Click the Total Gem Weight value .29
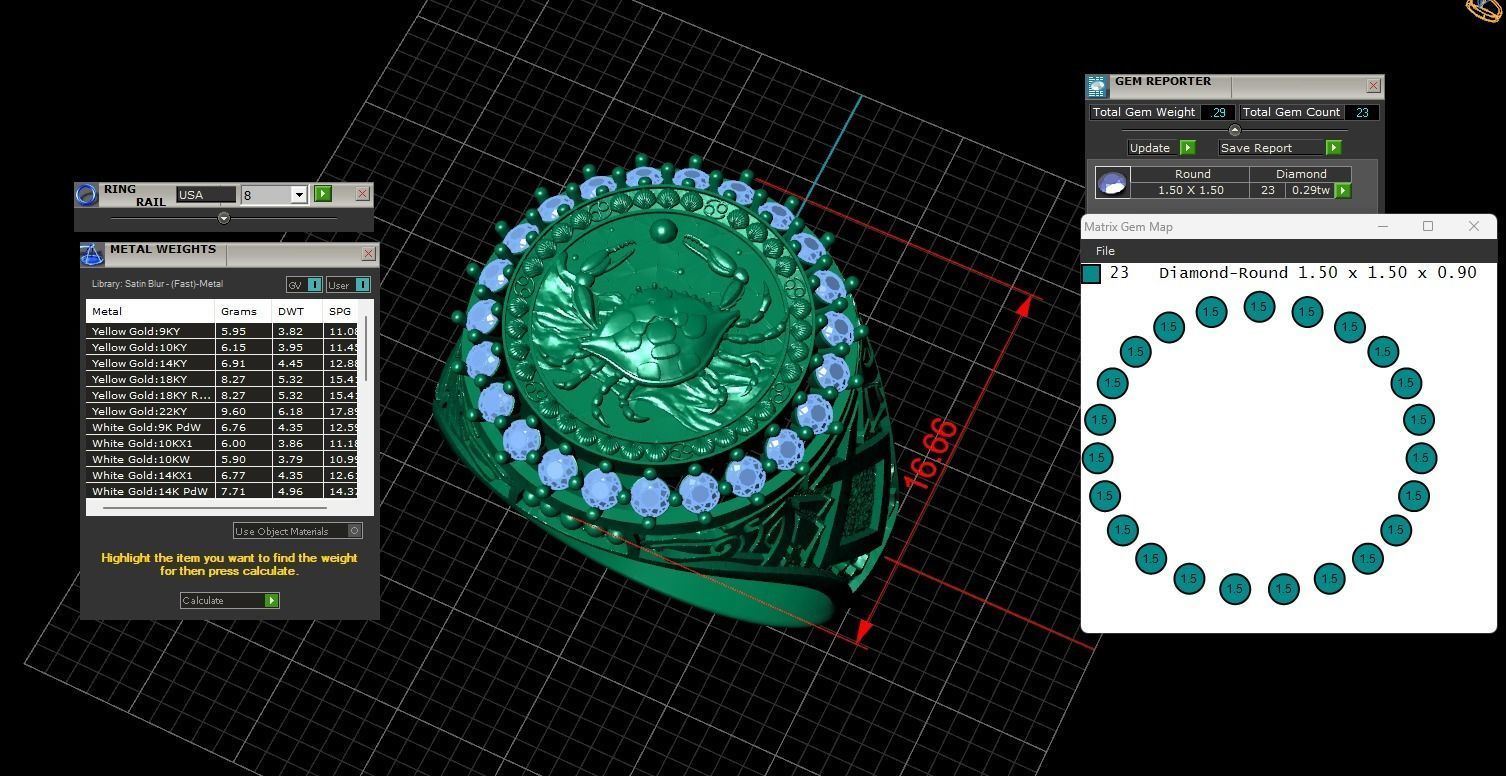The height and width of the screenshot is (776, 1506). [1218, 113]
